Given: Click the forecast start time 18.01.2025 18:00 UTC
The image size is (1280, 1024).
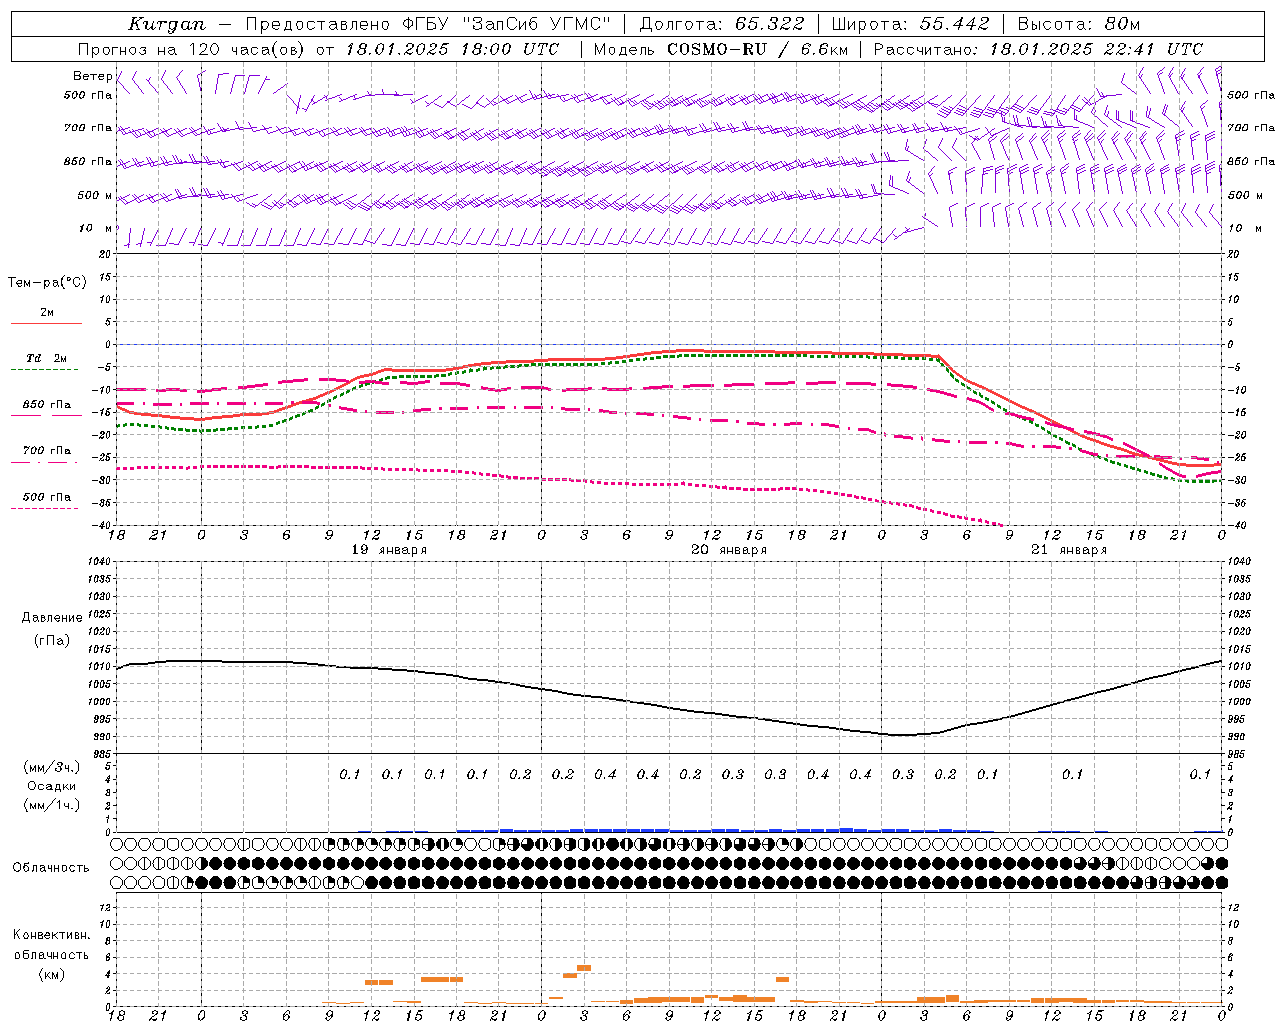Looking at the screenshot, I should click(452, 49).
